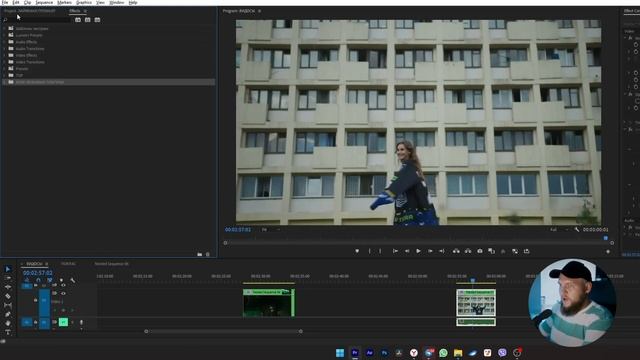
Task: Open the playback resolution Full dropdown
Action: [559, 230]
